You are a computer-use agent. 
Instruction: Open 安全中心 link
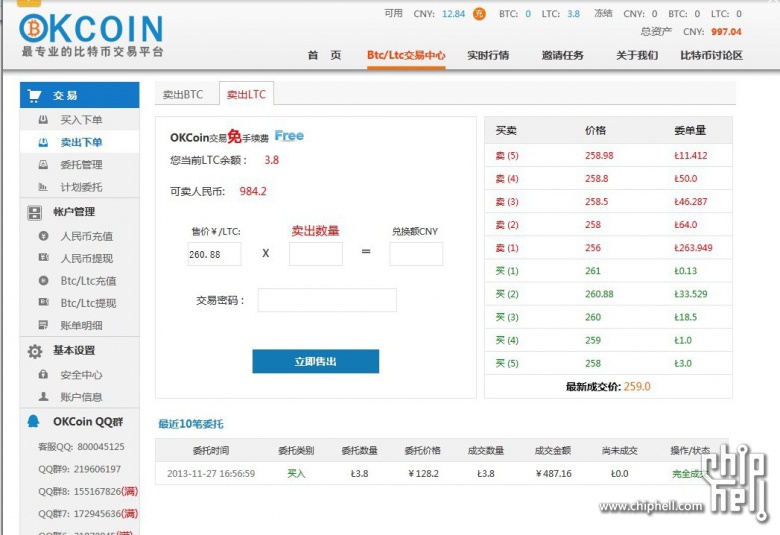(81, 375)
